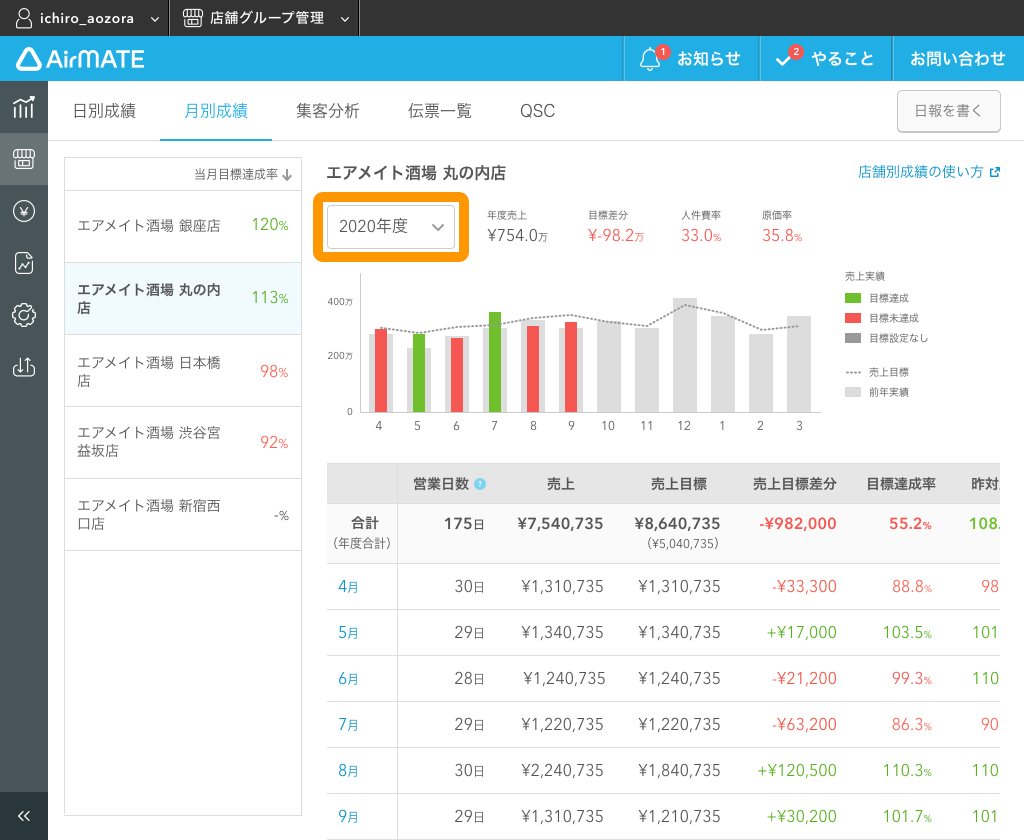The width and height of the screenshot is (1024, 840).
Task: Click the 原価率 35.8% value
Action: 782,235
